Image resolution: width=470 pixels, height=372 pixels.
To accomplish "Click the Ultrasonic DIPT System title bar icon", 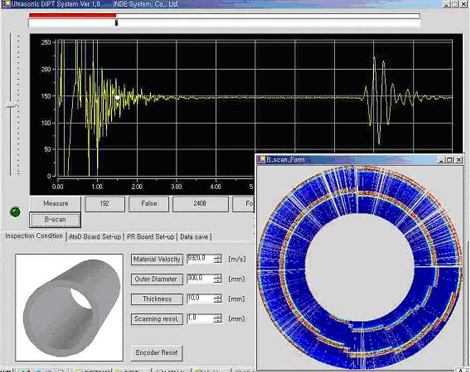I will [6, 4].
